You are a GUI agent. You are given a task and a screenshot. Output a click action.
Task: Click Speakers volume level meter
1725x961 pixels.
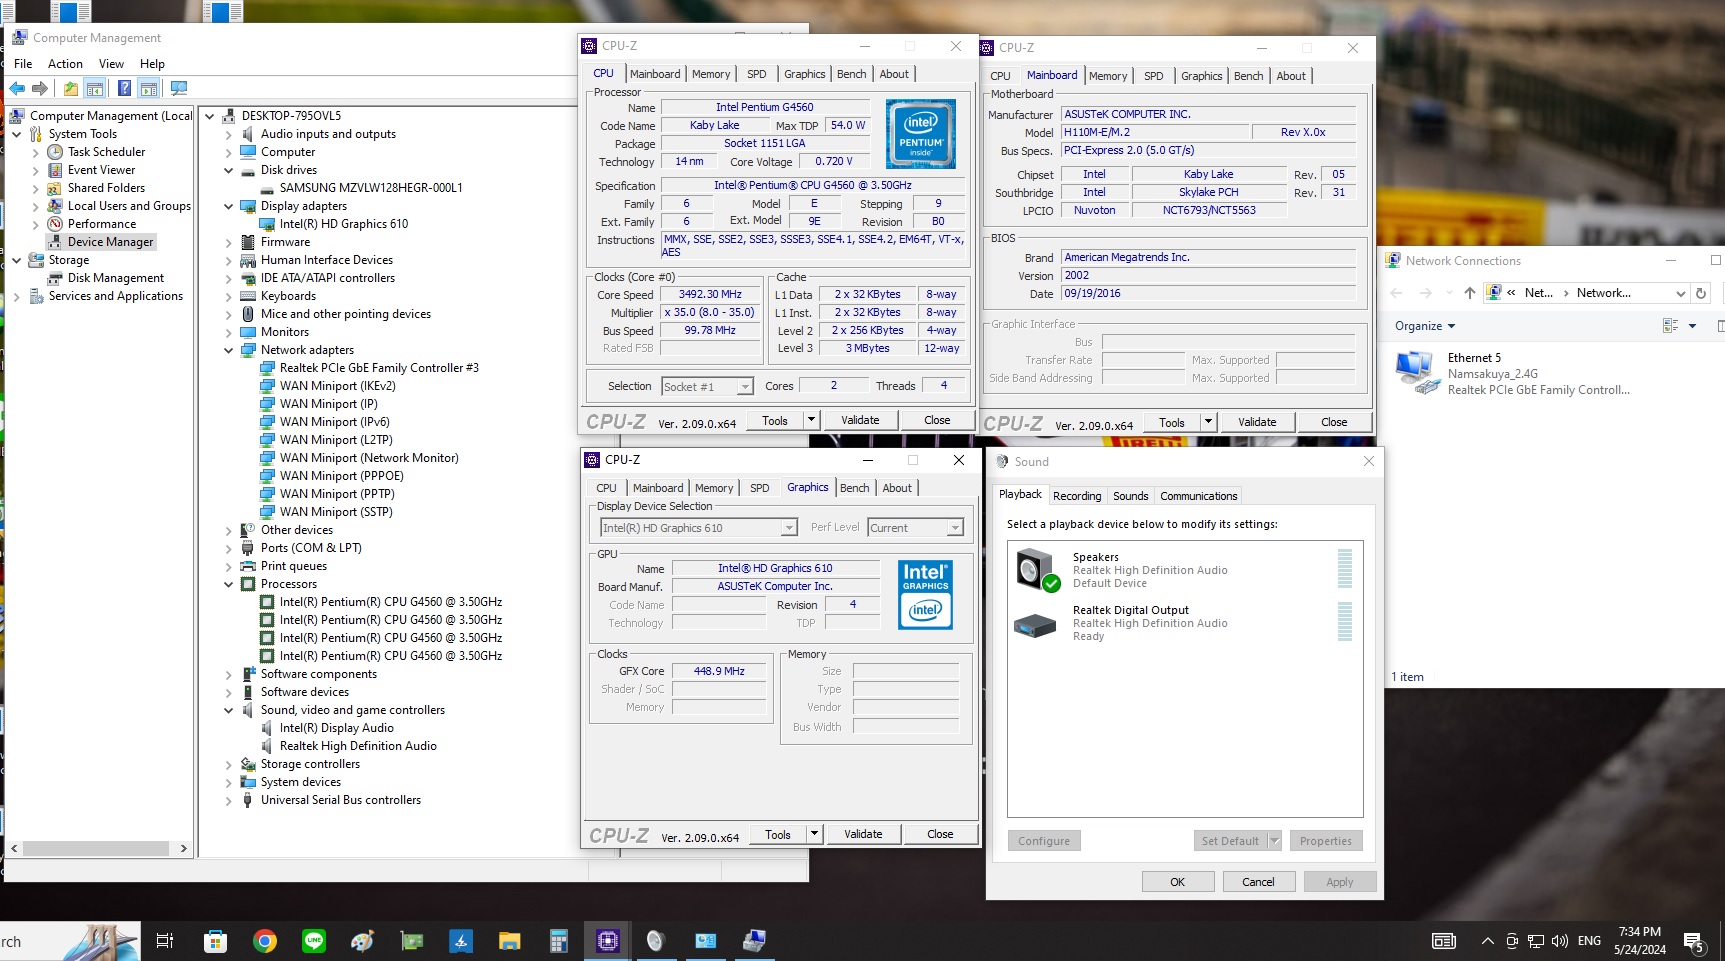[x=1345, y=569]
